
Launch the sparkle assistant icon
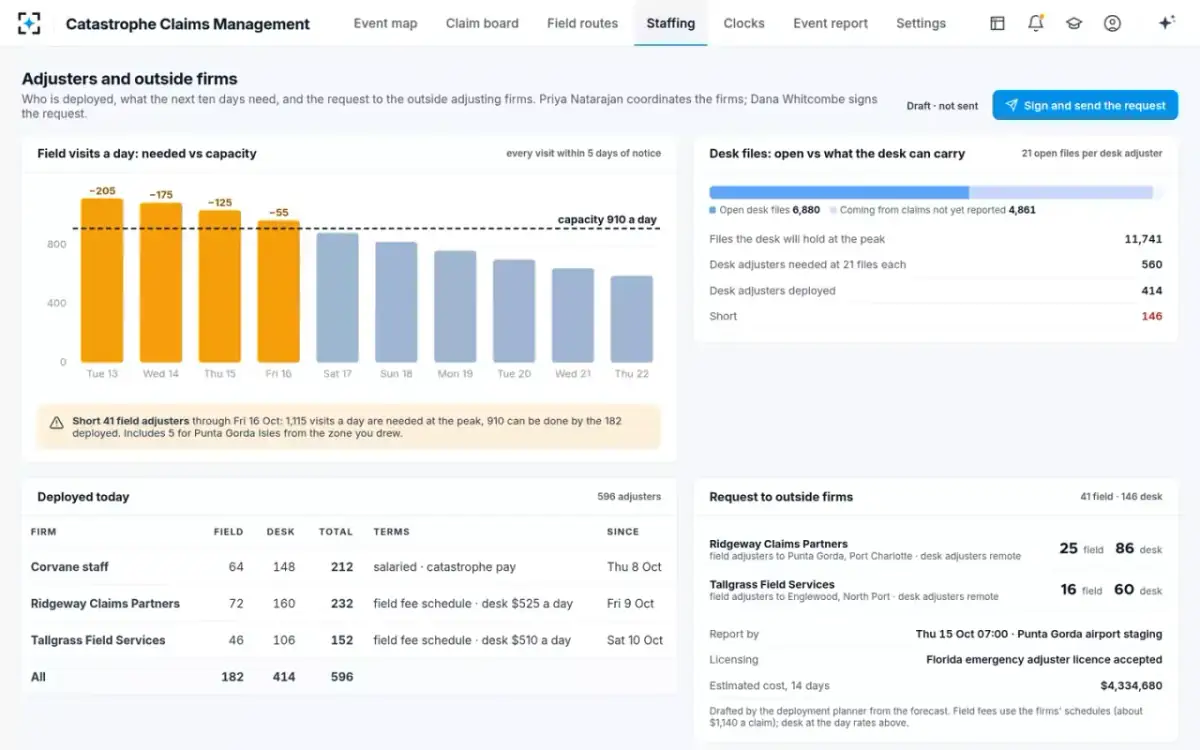[1166, 23]
